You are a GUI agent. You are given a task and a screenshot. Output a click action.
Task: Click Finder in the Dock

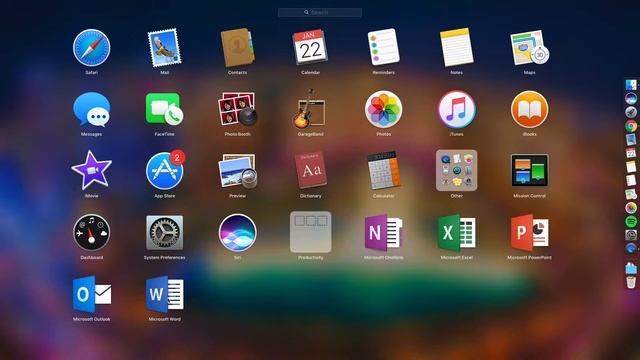click(x=631, y=84)
